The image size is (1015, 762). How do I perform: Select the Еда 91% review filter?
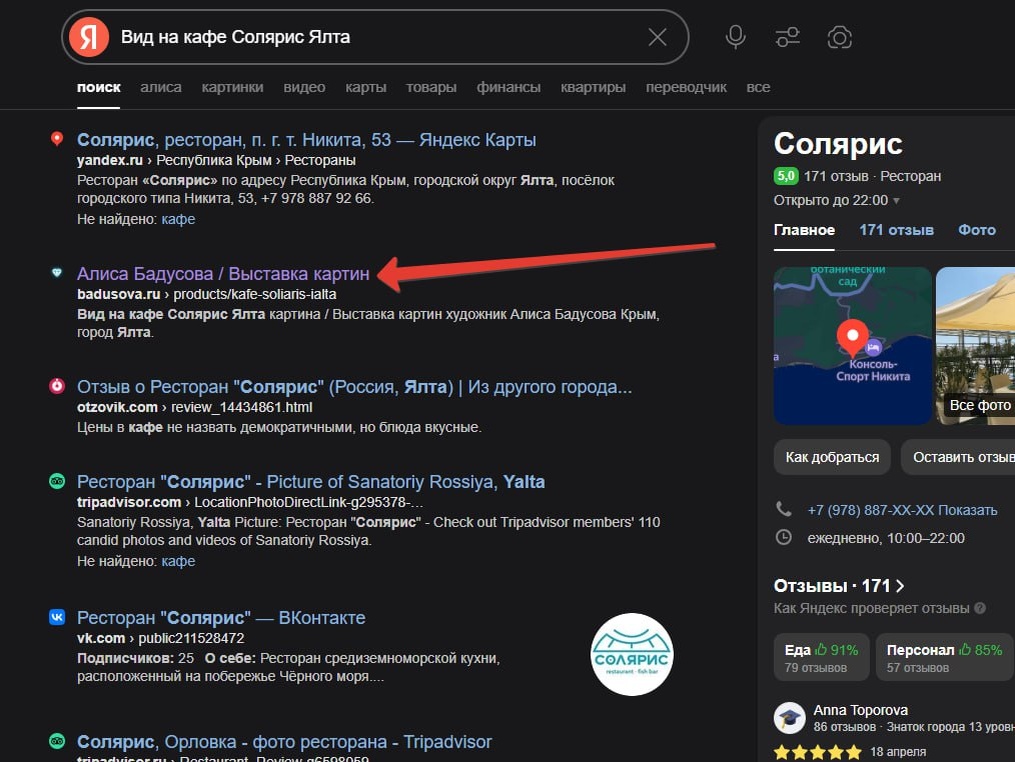coord(821,657)
